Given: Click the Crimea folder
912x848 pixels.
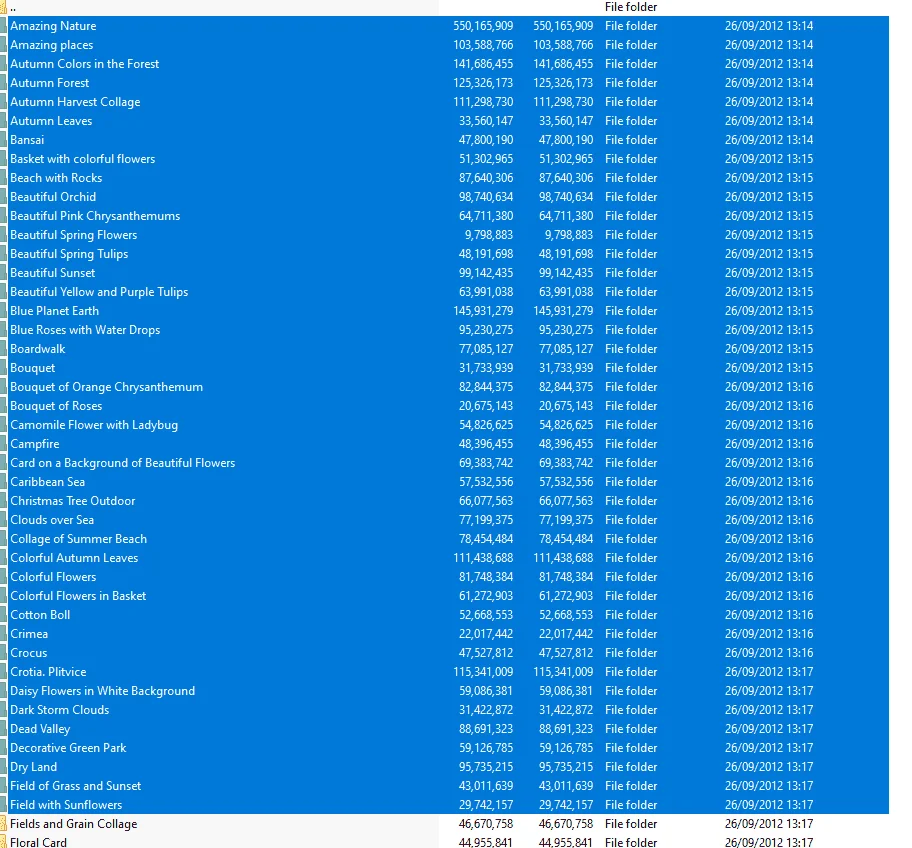Looking at the screenshot, I should [x=28, y=634].
